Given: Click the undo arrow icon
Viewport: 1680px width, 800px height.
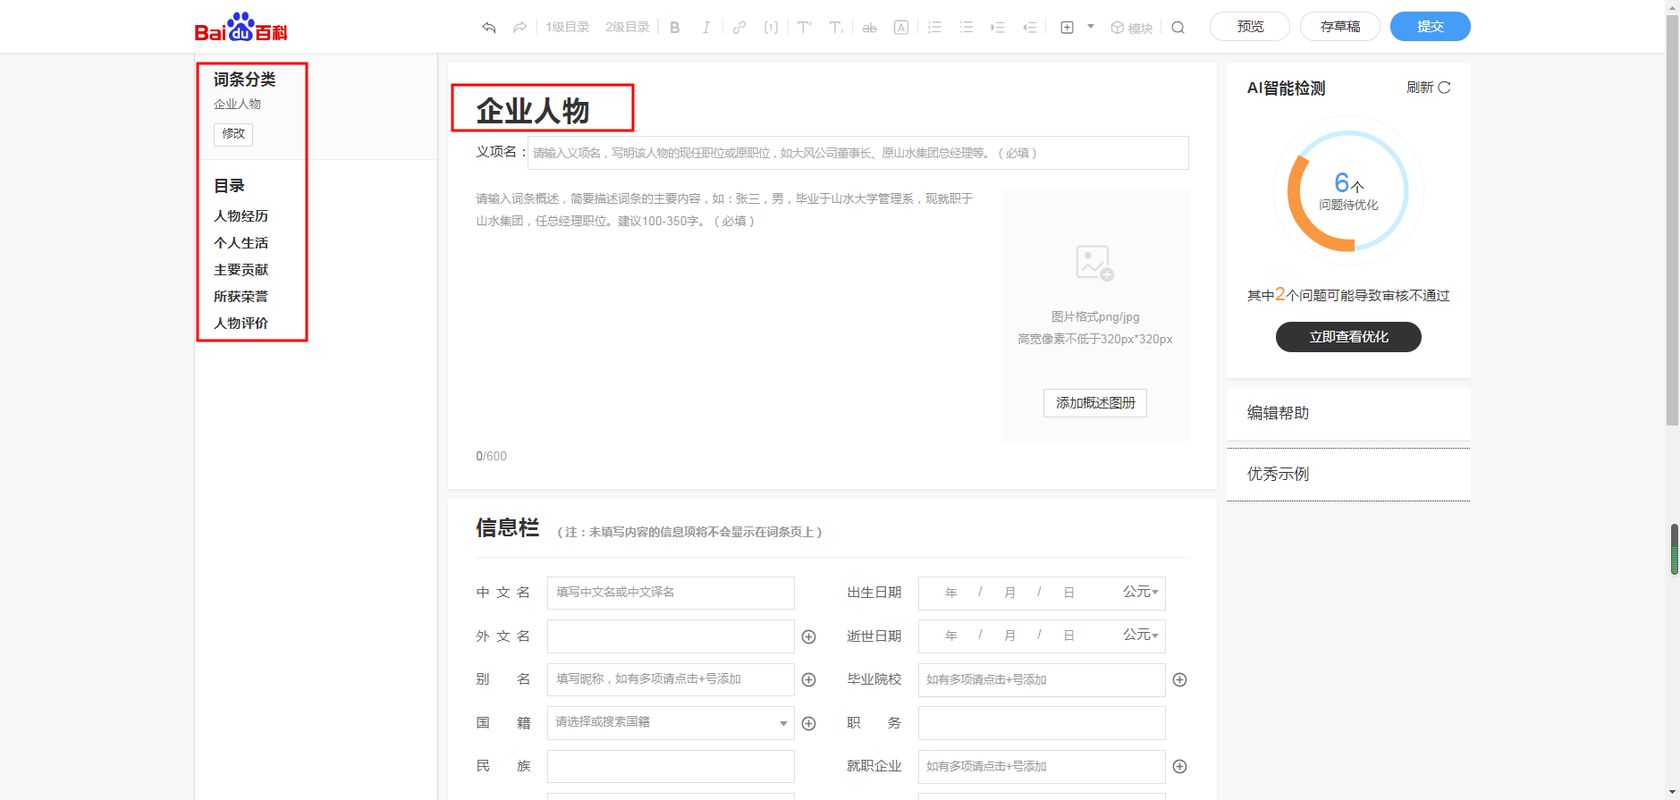Looking at the screenshot, I should 489,28.
